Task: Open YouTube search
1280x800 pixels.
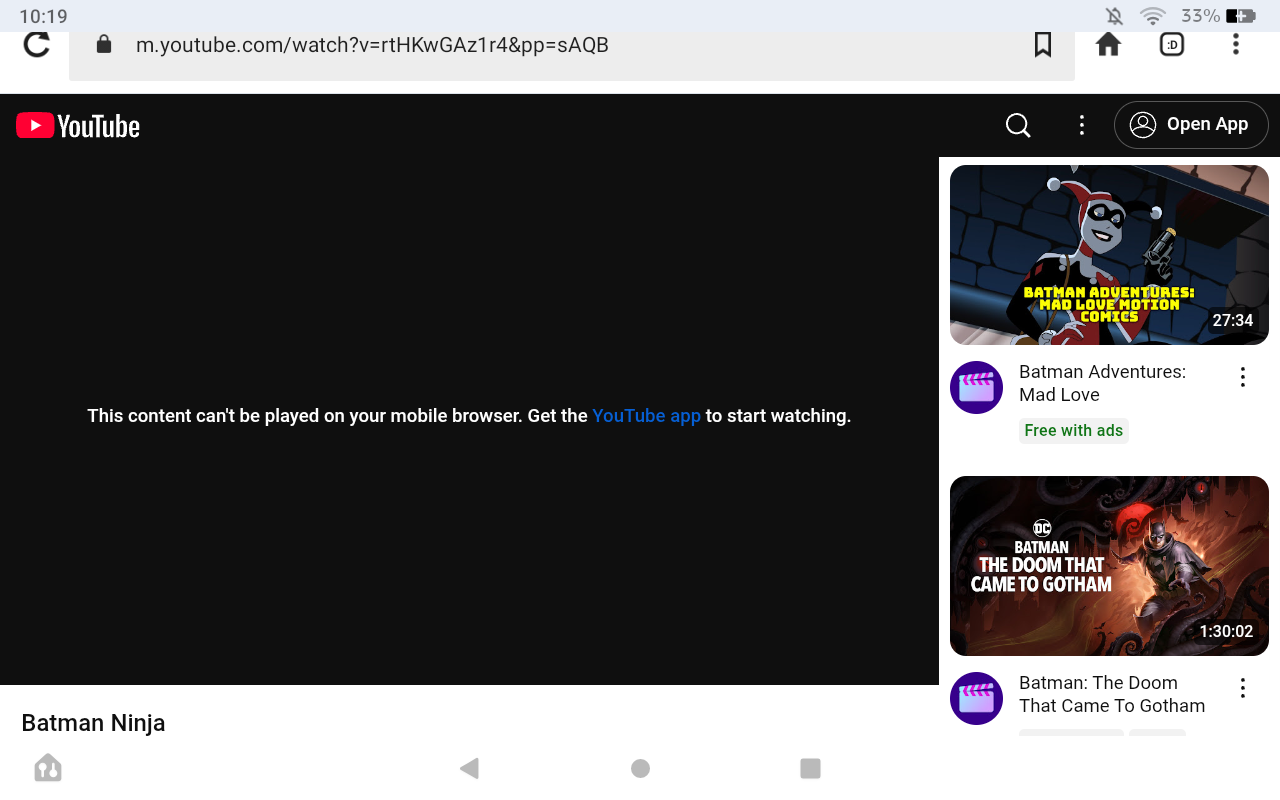Action: (x=1018, y=125)
